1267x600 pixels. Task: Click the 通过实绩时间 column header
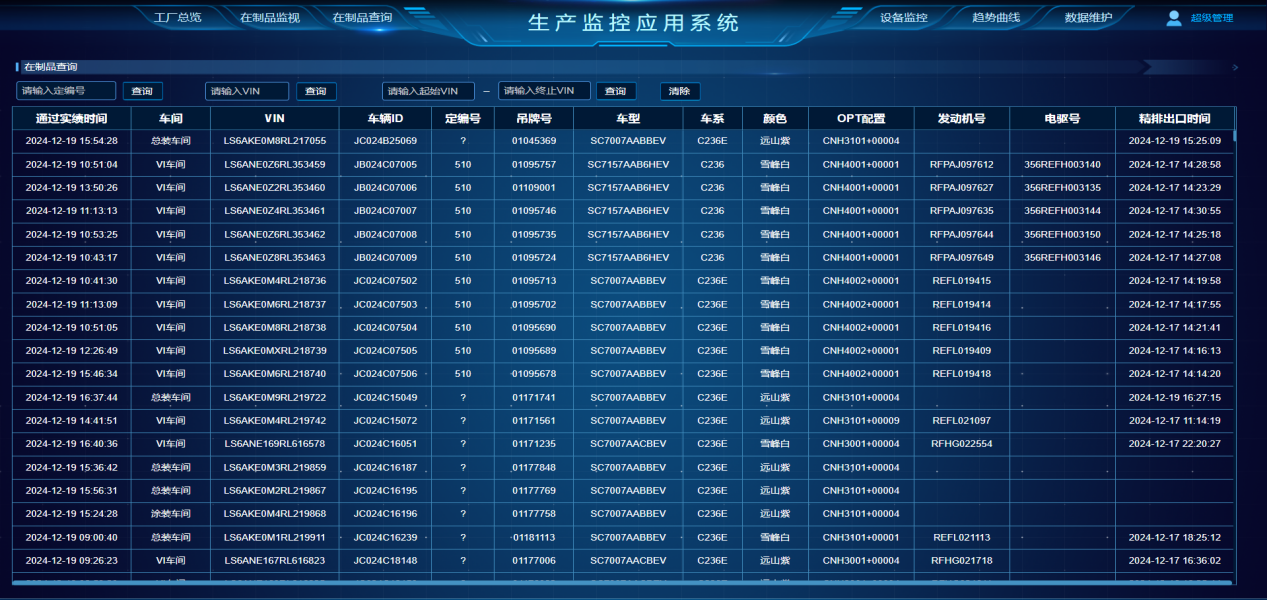(x=71, y=118)
